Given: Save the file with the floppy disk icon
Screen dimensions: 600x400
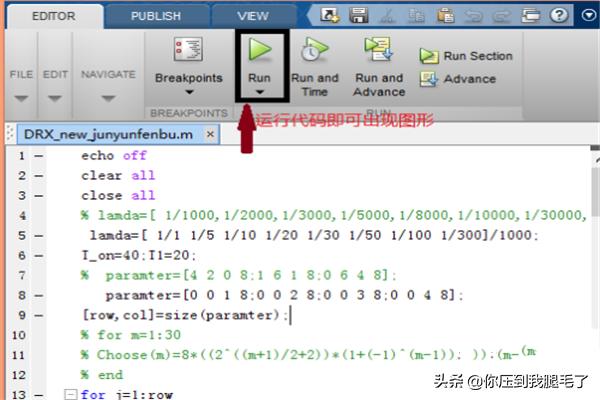Looking at the screenshot, I should [359, 15].
